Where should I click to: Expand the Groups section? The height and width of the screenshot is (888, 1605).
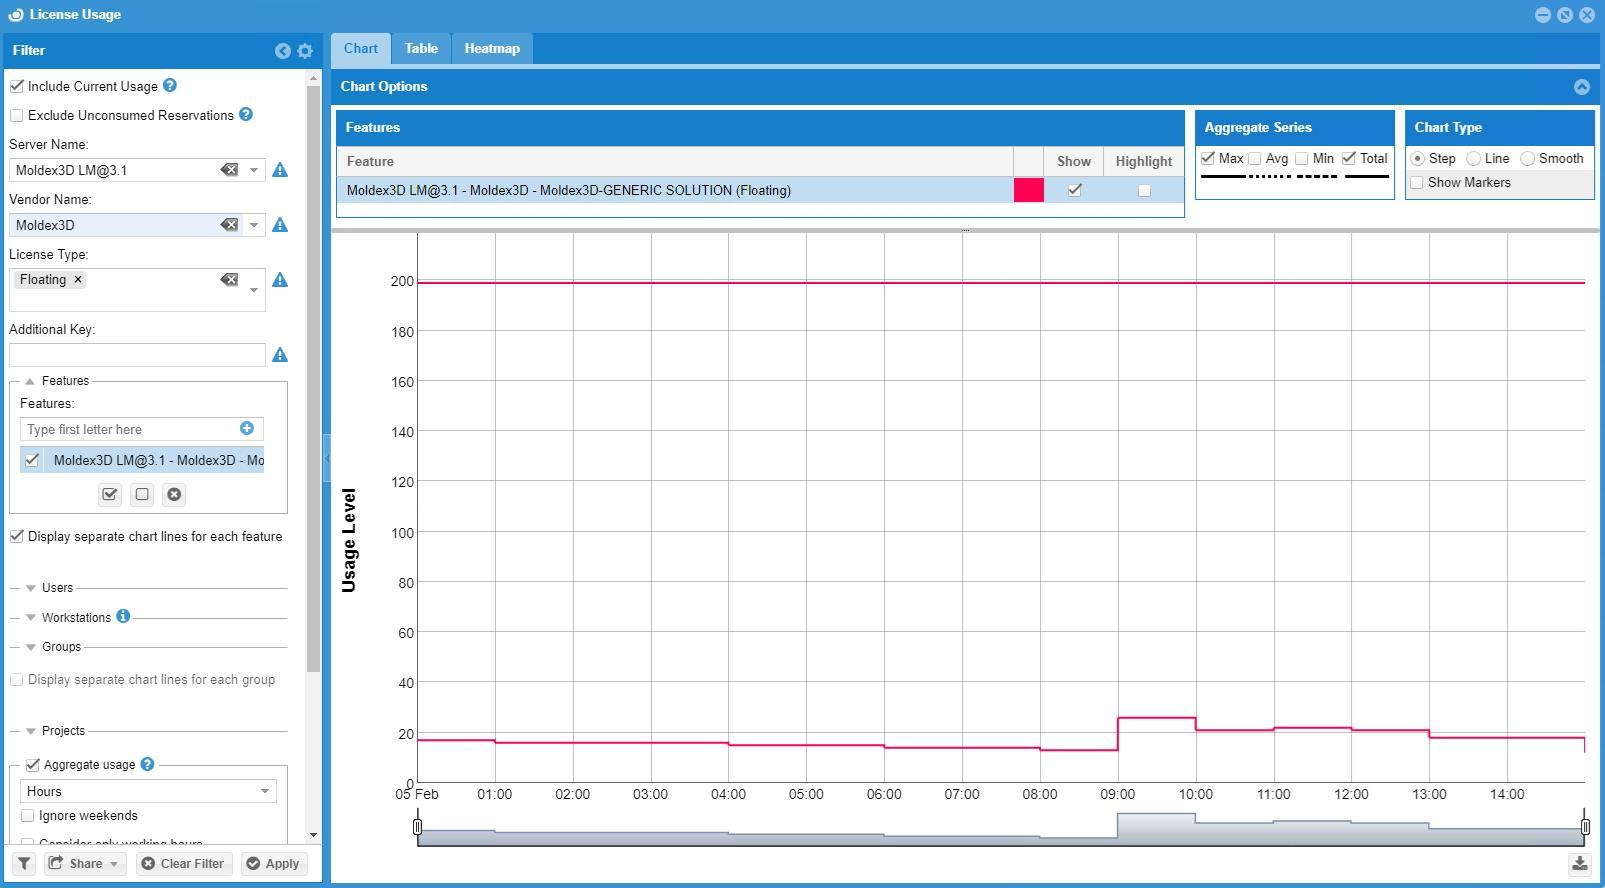30,647
